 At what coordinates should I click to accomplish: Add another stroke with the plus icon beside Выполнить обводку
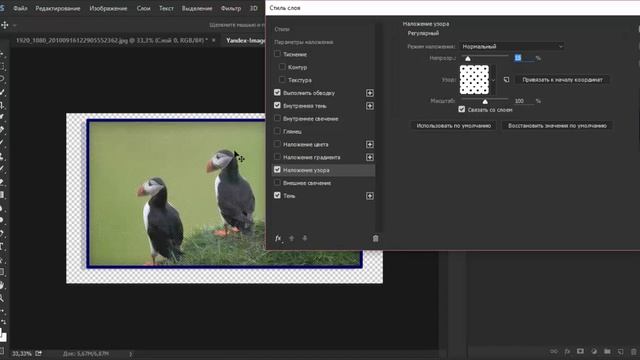[x=370, y=93]
